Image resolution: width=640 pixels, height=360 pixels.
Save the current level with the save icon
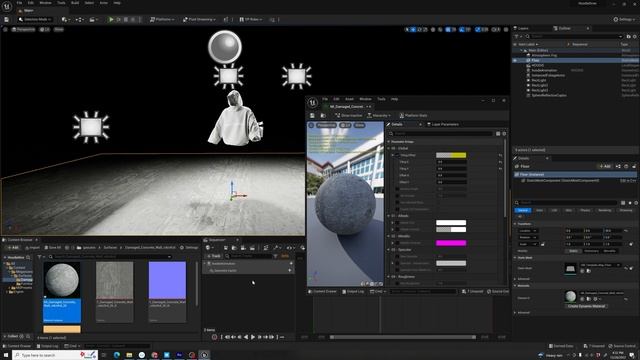point(7,19)
